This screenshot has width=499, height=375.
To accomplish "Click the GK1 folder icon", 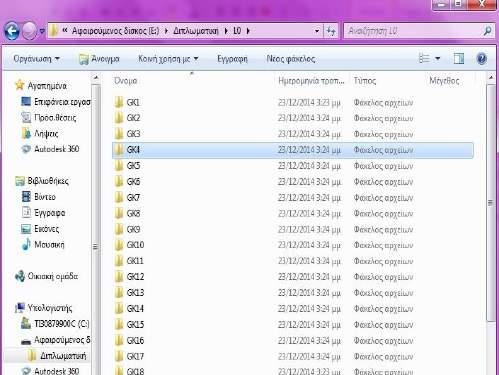I will coord(119,102).
